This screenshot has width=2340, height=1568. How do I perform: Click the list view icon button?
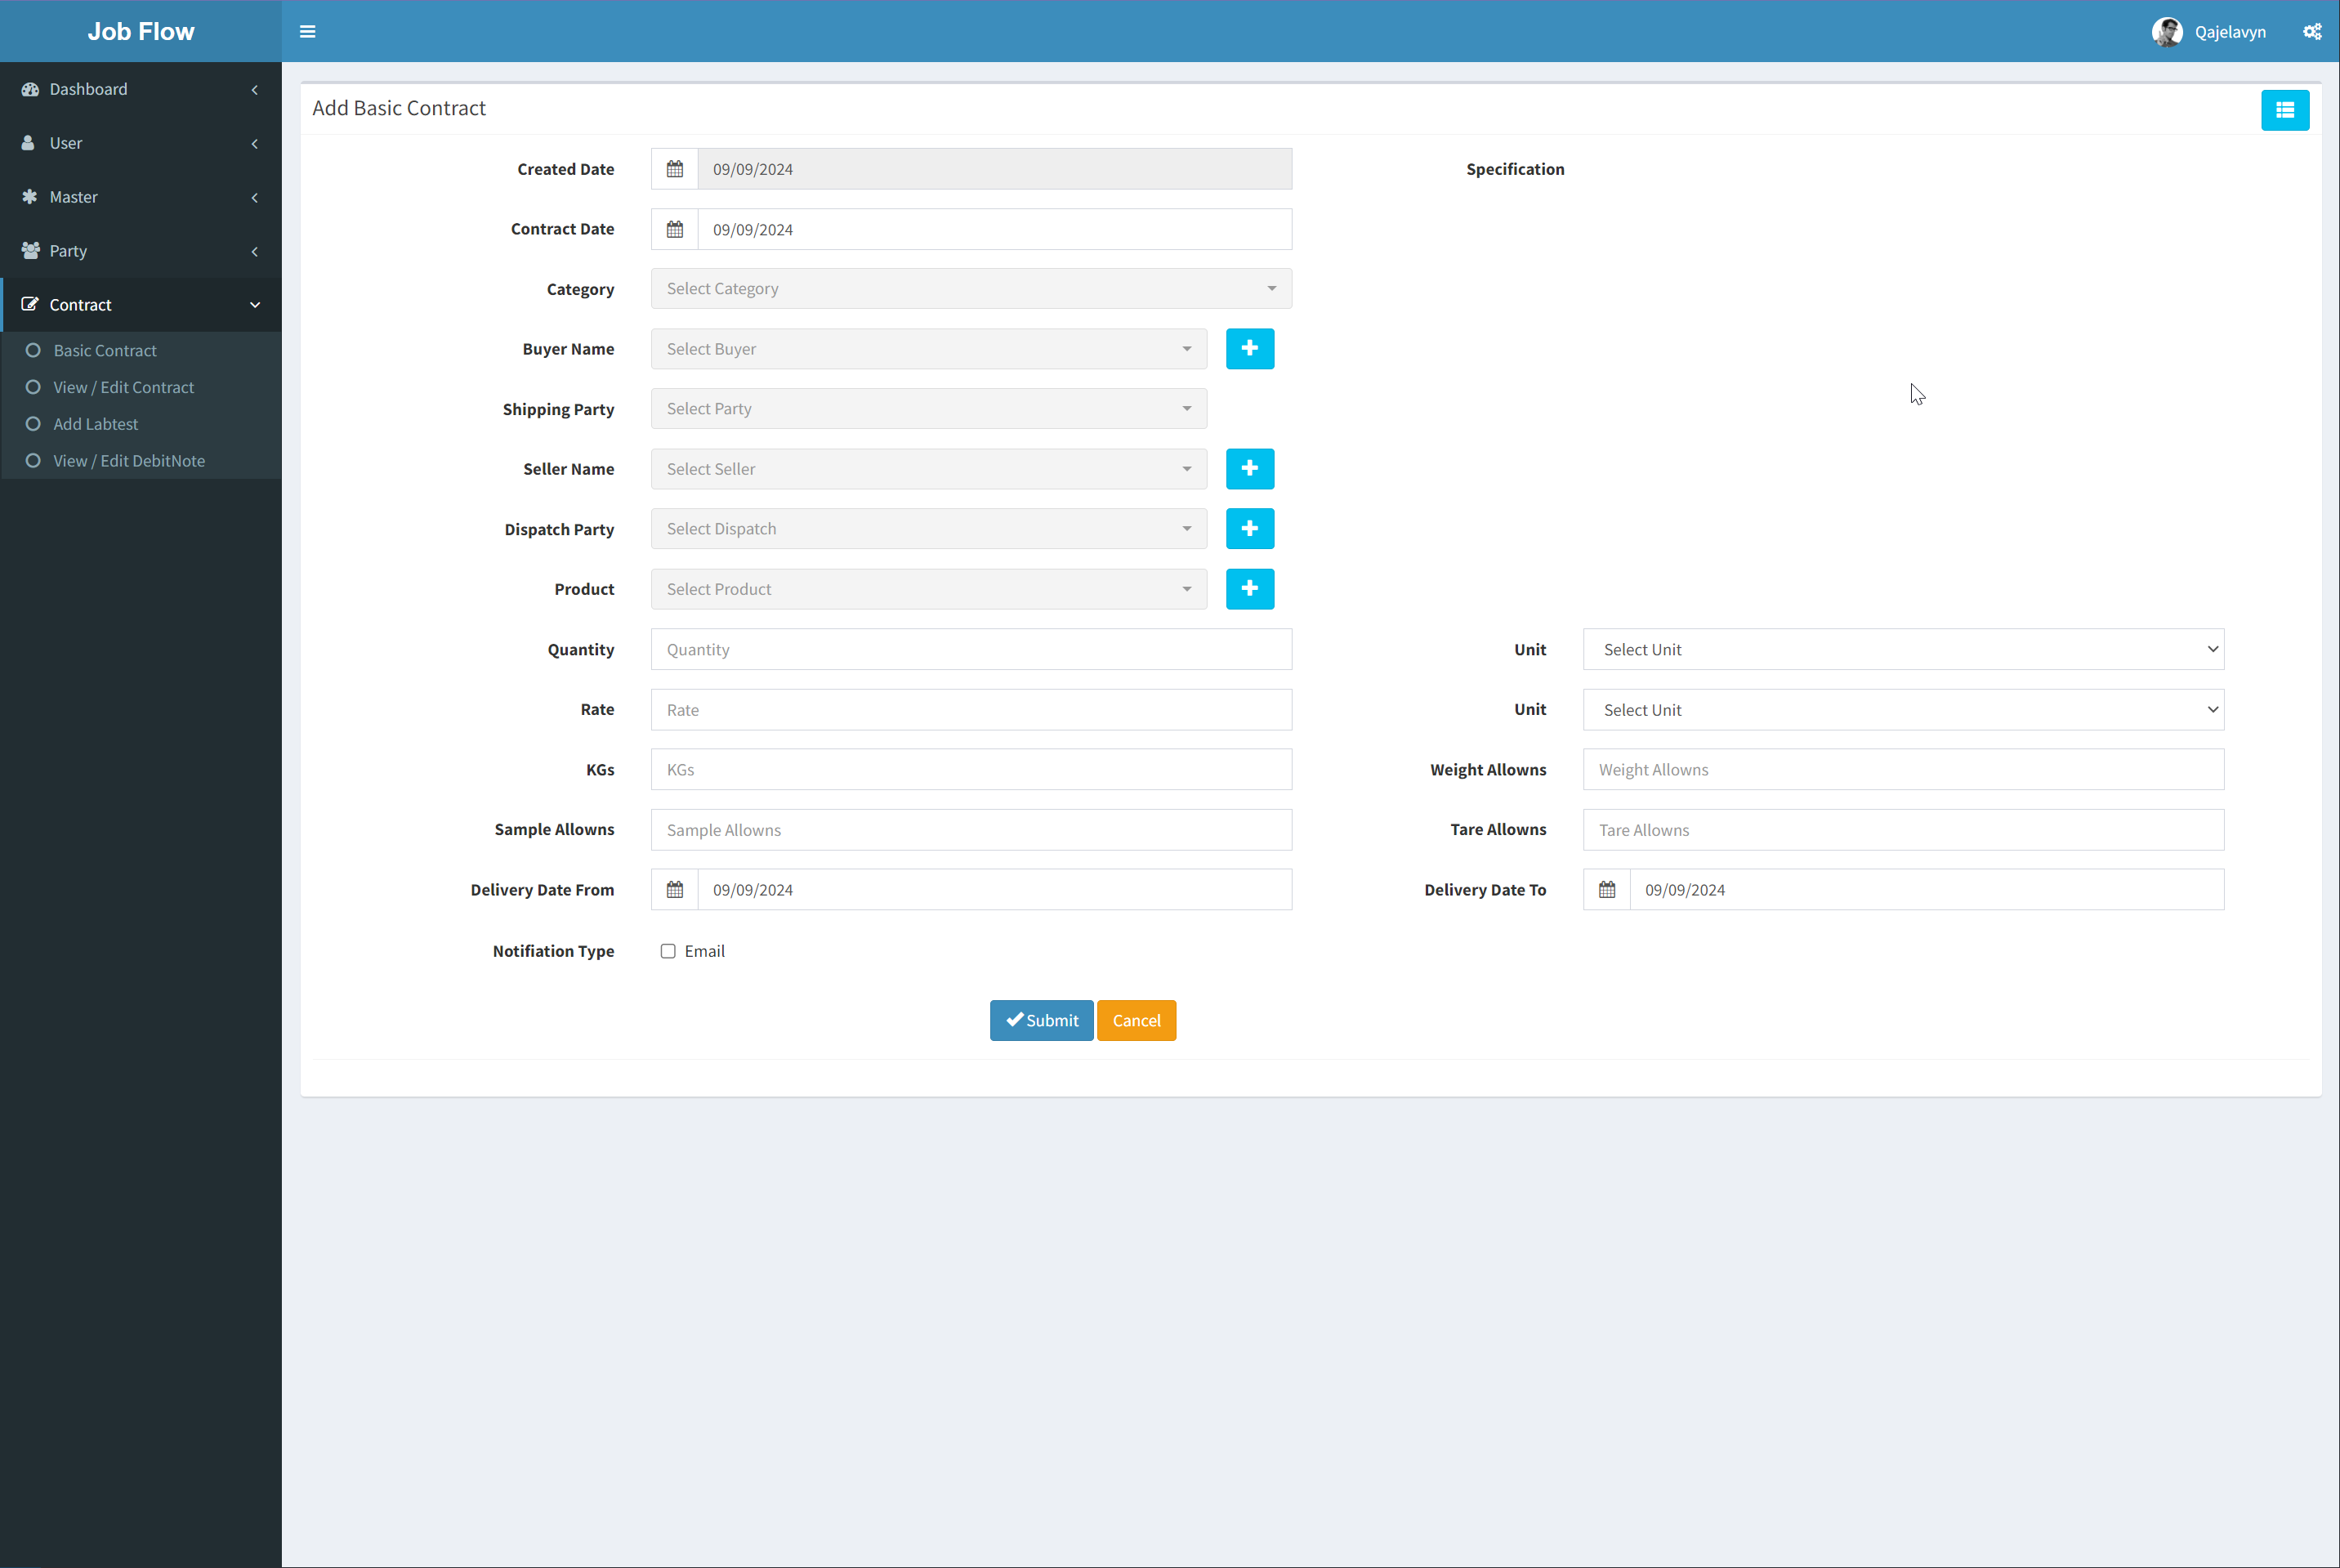pos(2284,110)
